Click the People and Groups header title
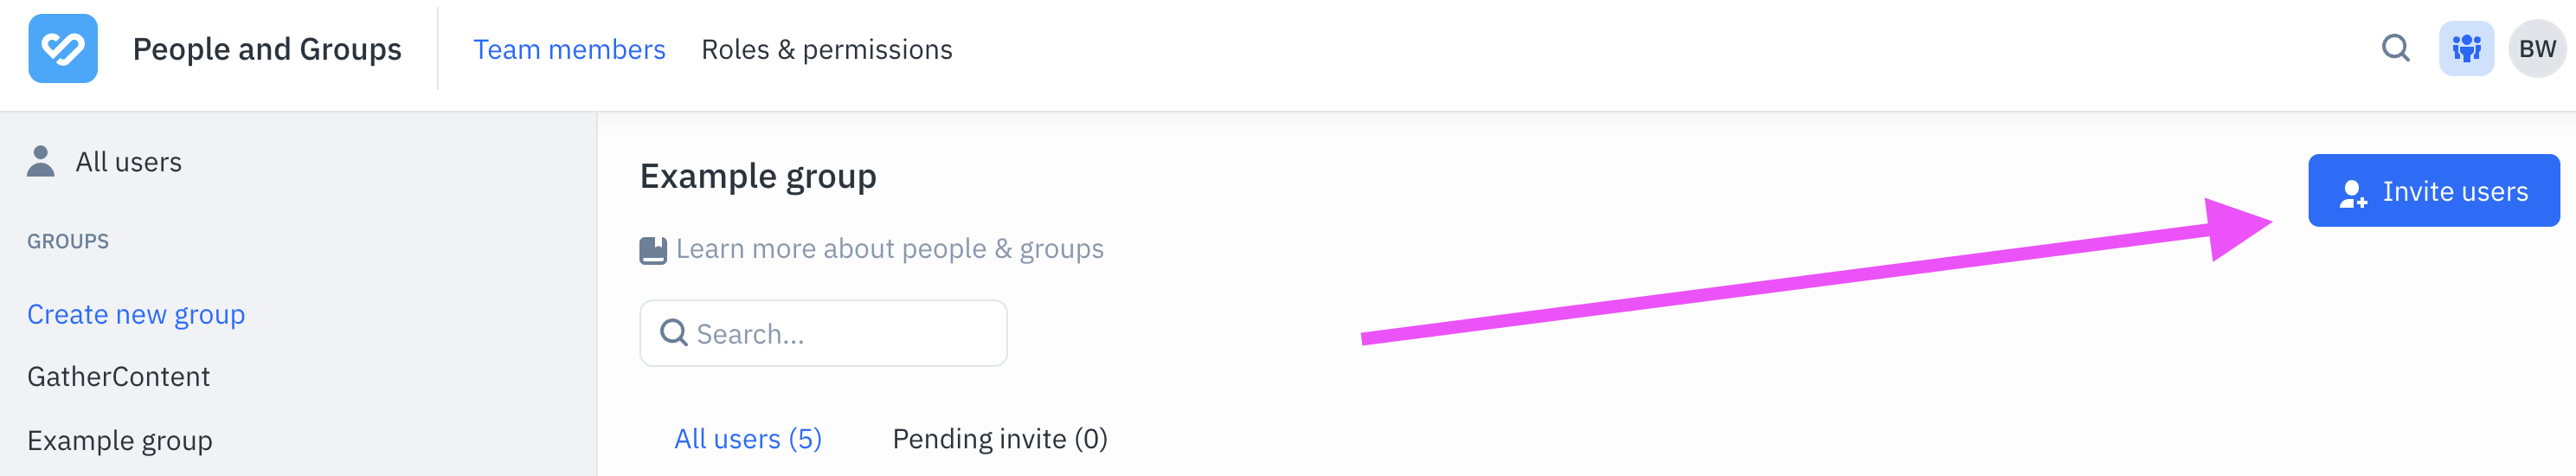 (x=267, y=50)
